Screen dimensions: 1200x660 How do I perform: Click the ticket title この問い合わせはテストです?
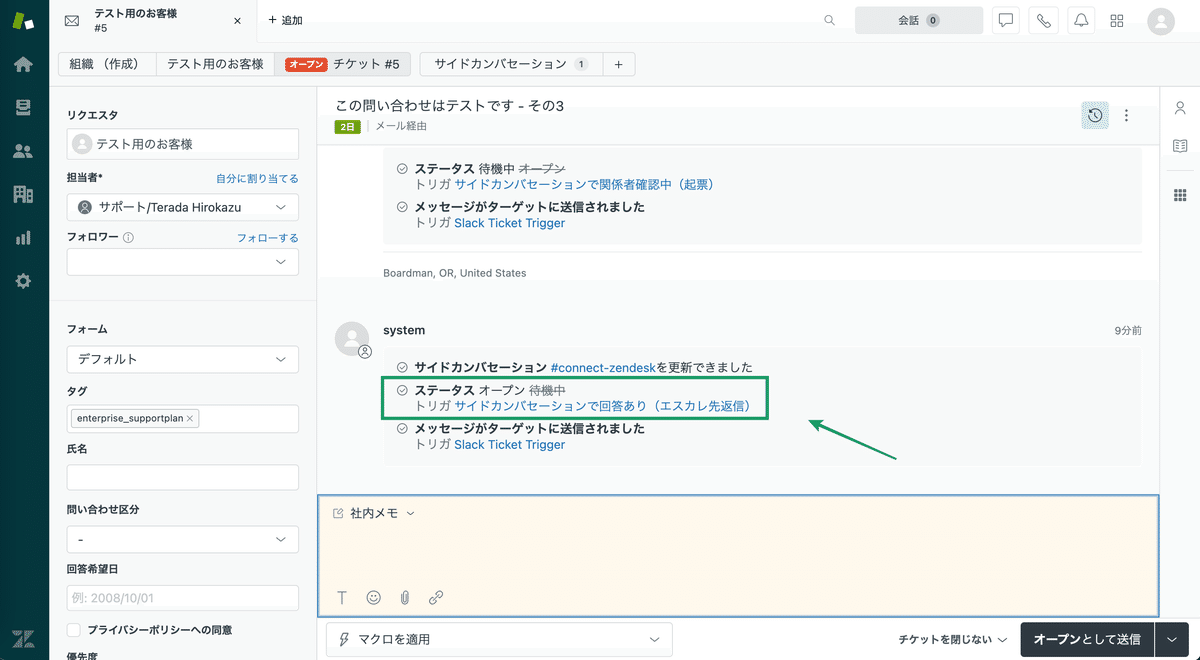pos(450,106)
